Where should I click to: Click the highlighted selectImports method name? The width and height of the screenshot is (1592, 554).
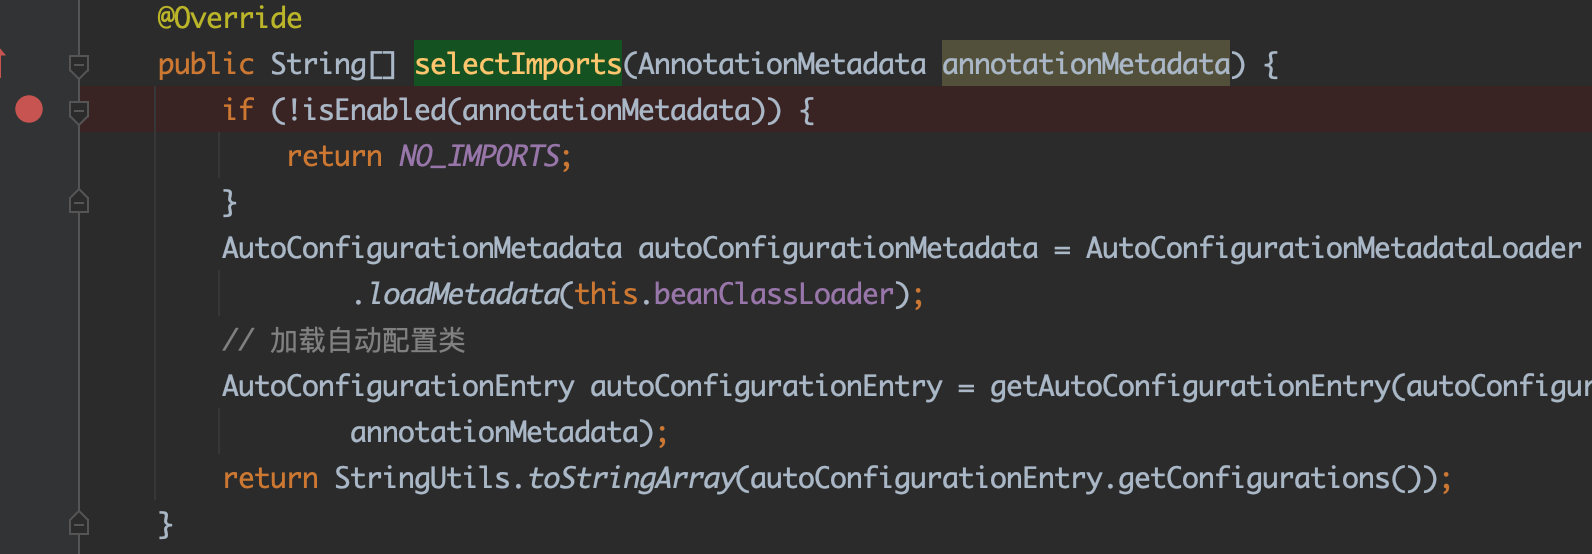tap(518, 64)
